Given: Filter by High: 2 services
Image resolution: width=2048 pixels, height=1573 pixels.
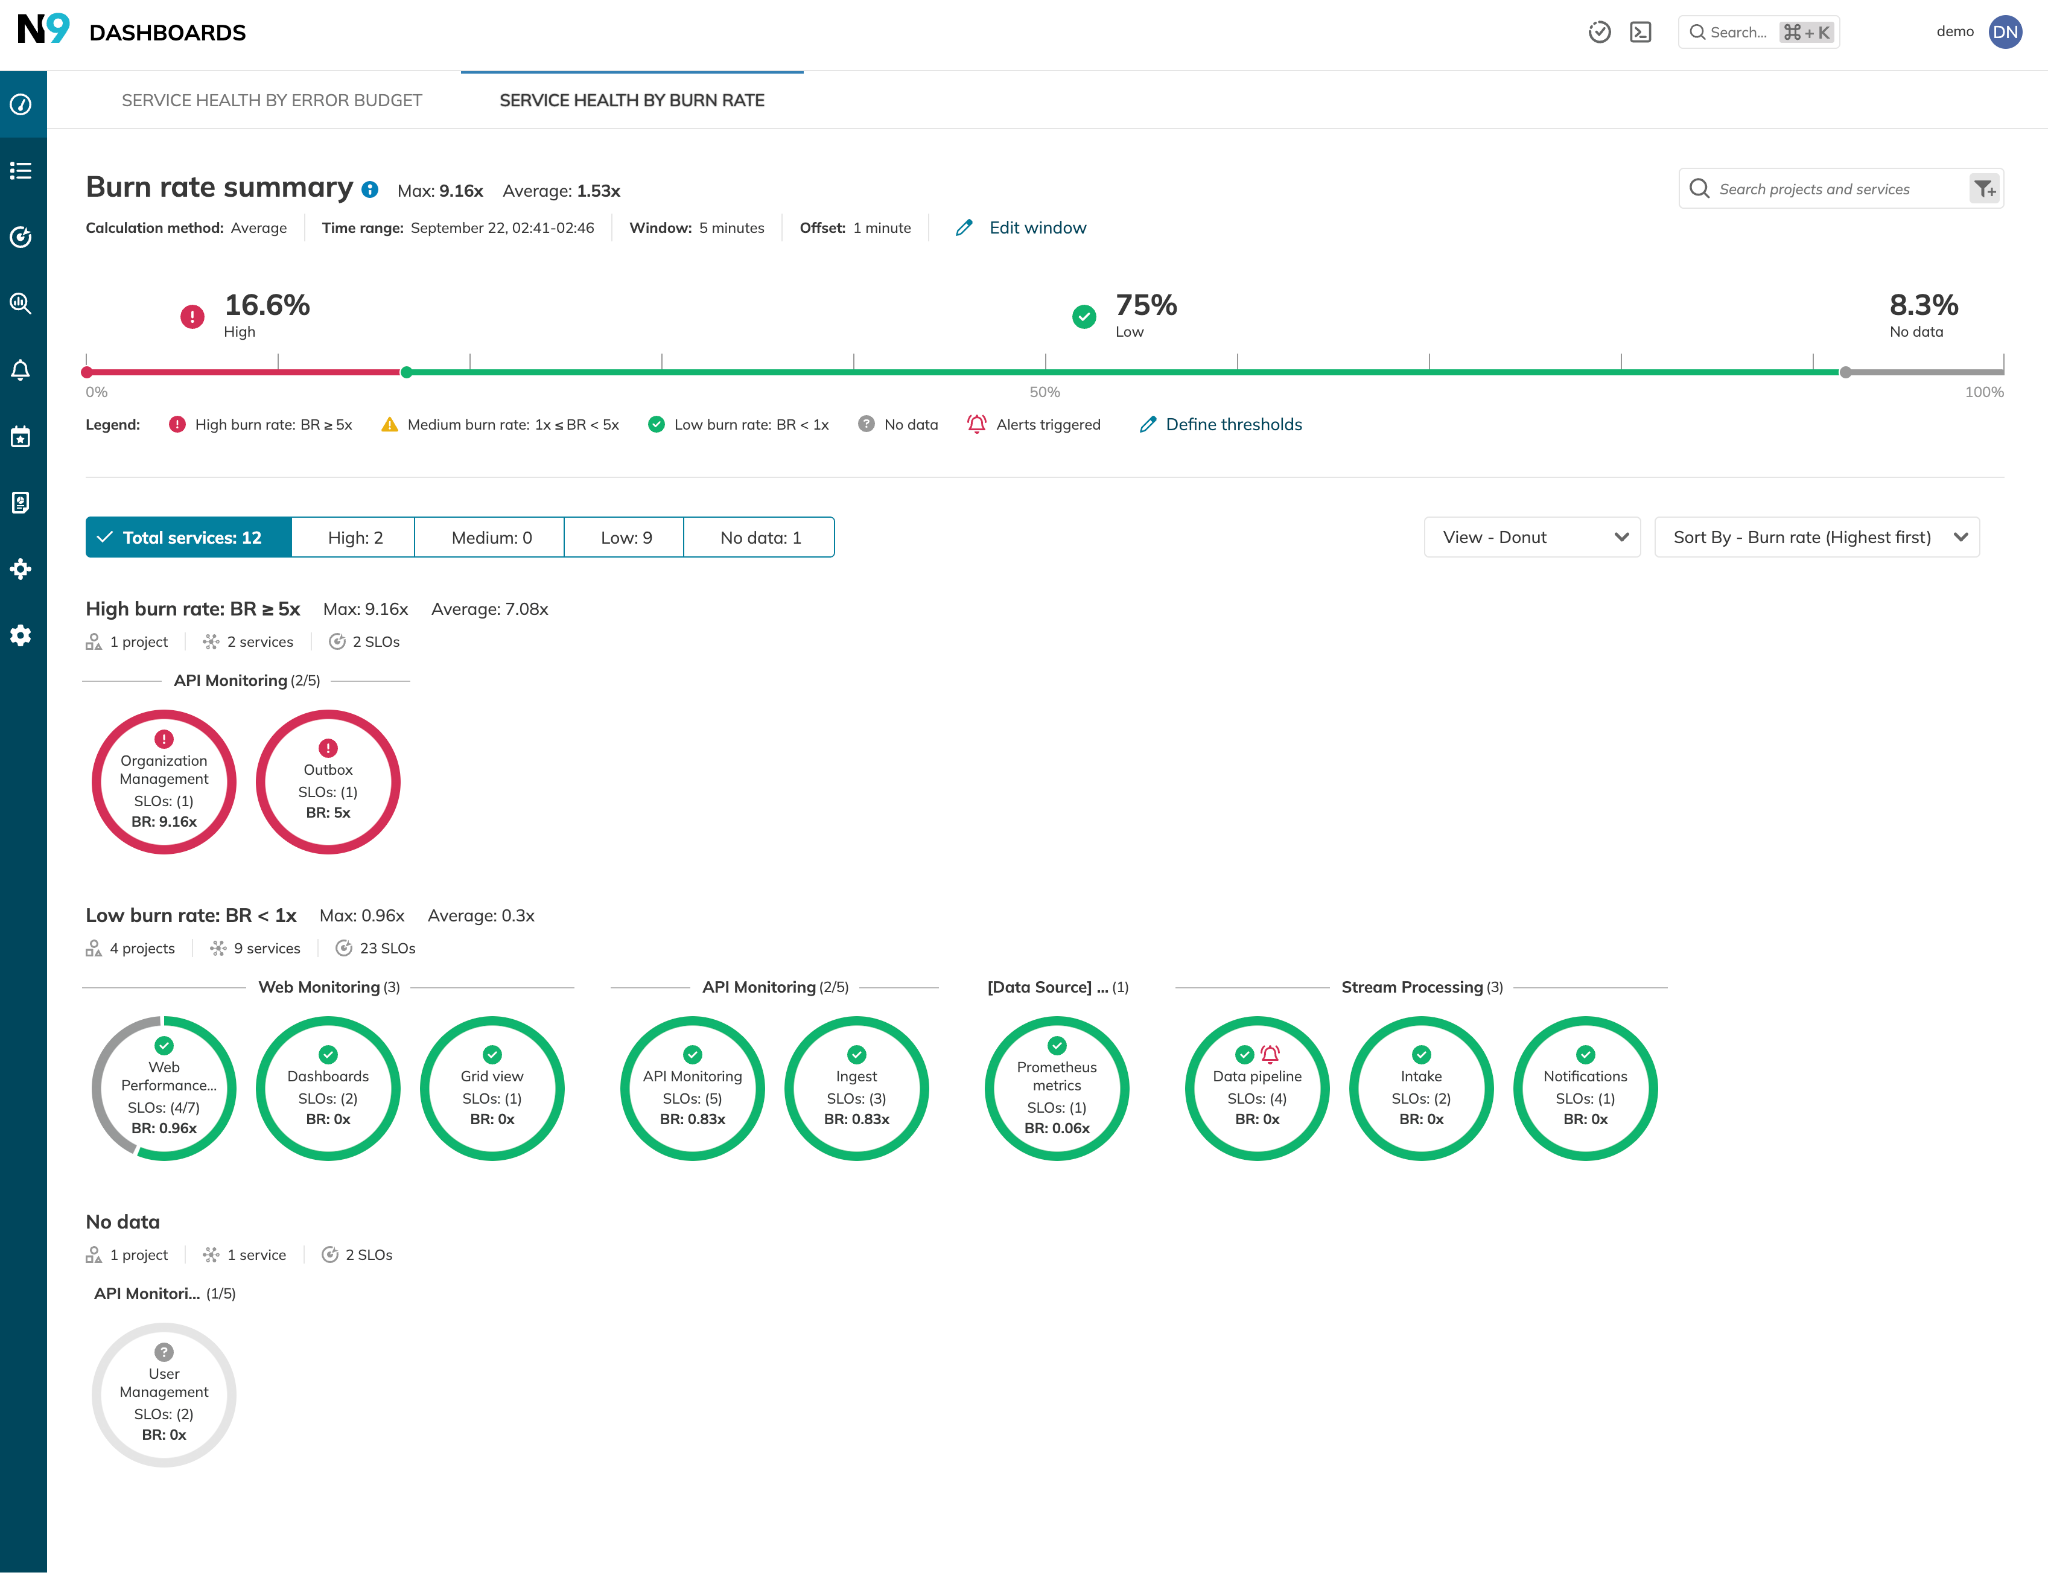Looking at the screenshot, I should pos(352,537).
